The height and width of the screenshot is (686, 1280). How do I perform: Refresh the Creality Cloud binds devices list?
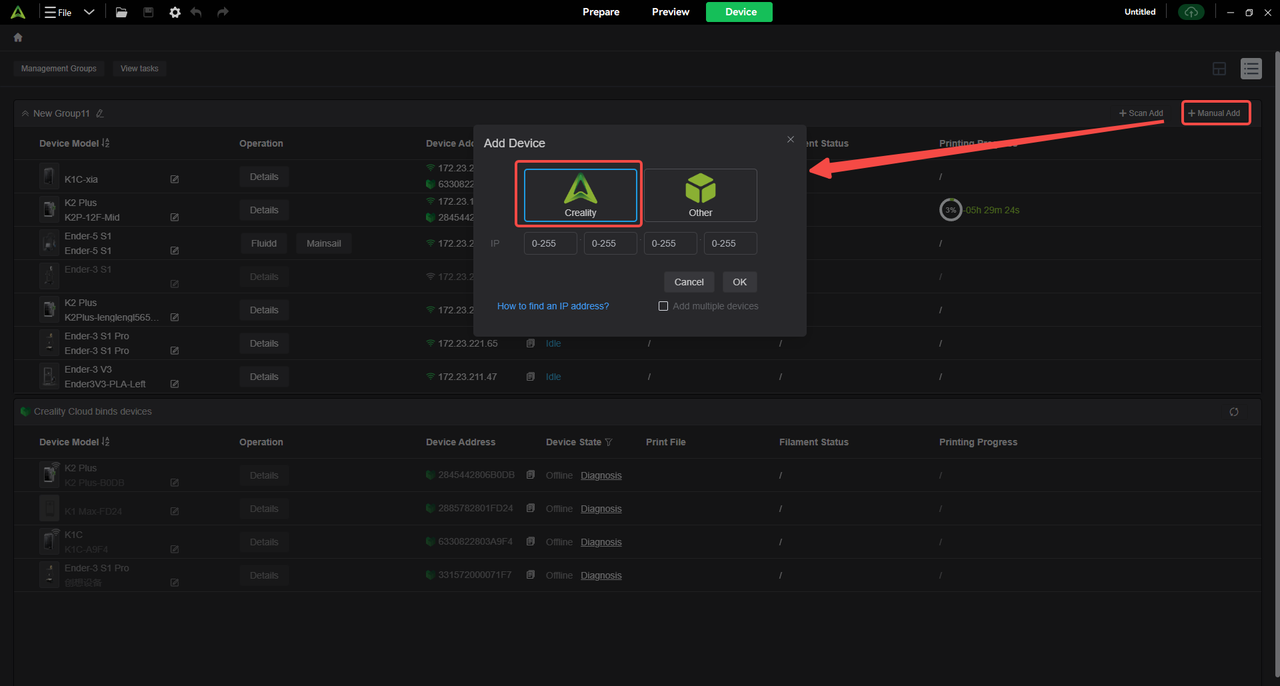(1234, 411)
